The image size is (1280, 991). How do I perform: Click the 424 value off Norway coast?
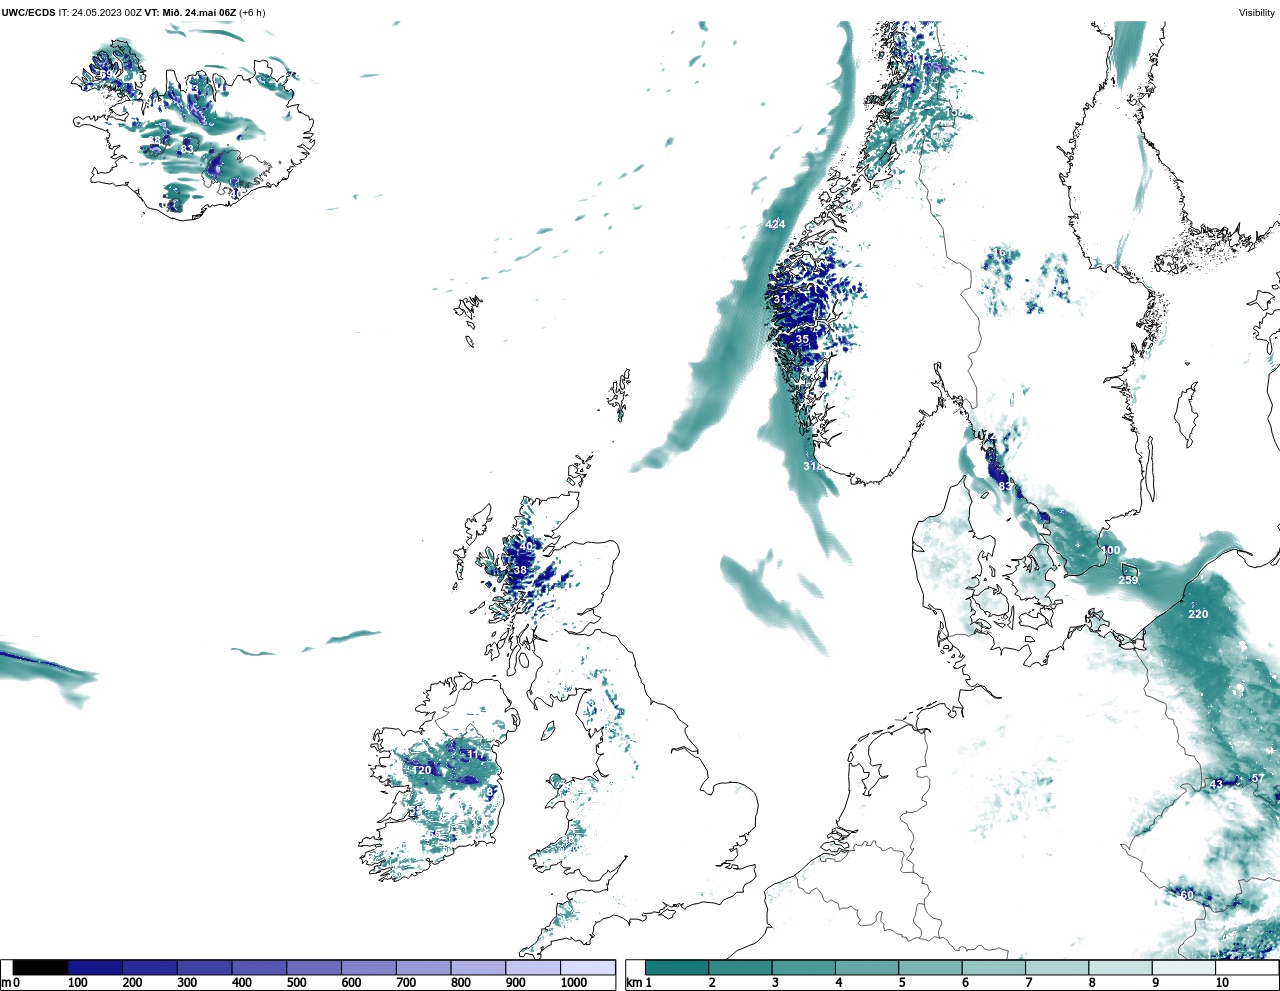pos(775,224)
